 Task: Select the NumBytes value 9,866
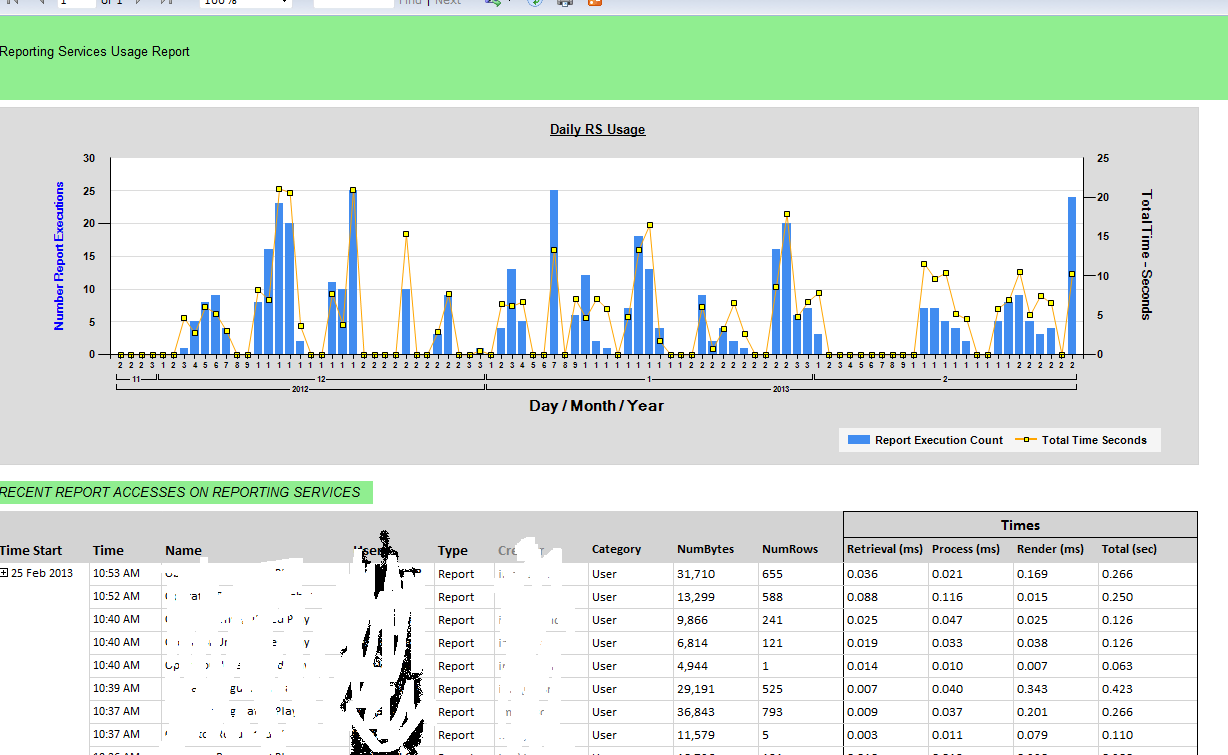[693, 620]
